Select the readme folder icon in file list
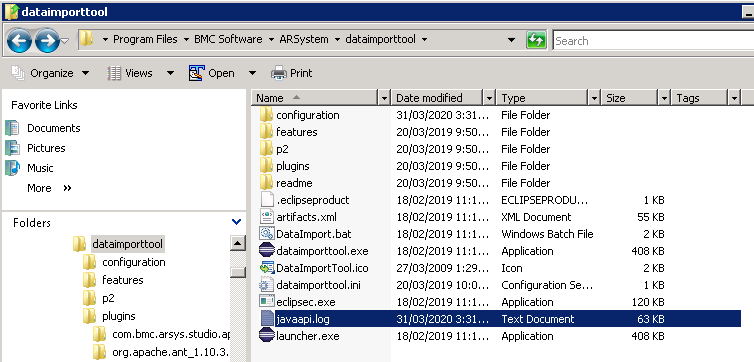The height and width of the screenshot is (362, 754). click(x=266, y=183)
